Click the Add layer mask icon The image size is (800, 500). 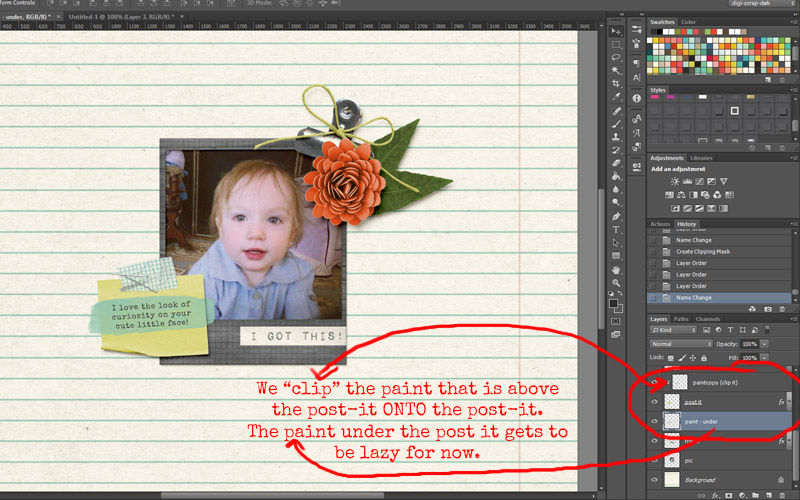(x=729, y=495)
